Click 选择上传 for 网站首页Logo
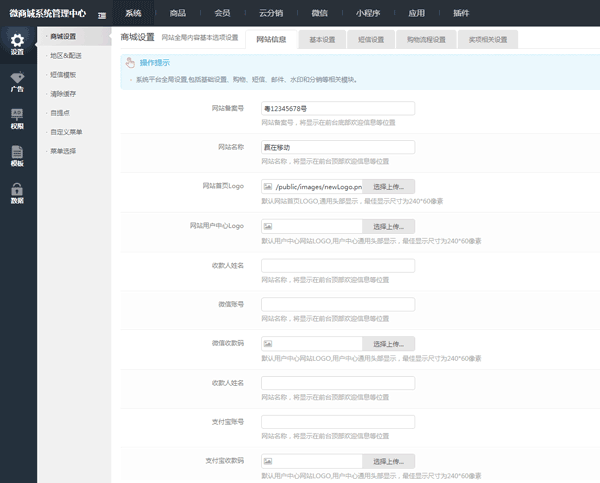This screenshot has width=600, height=483. 388,186
